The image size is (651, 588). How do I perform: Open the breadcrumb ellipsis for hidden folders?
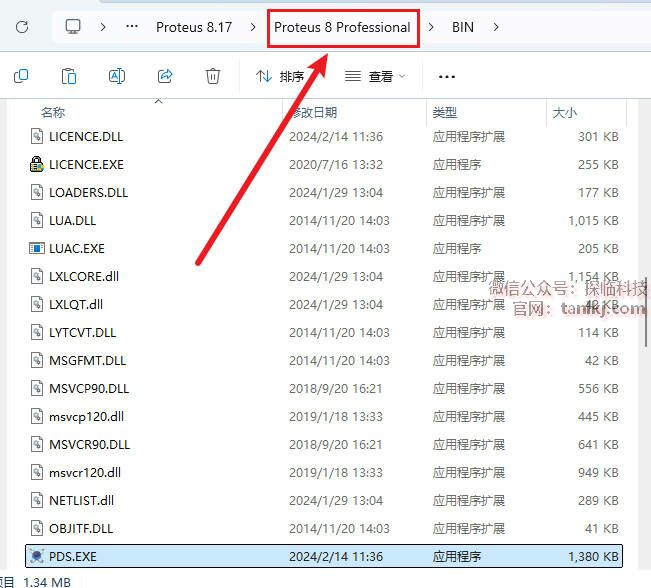tap(132, 27)
